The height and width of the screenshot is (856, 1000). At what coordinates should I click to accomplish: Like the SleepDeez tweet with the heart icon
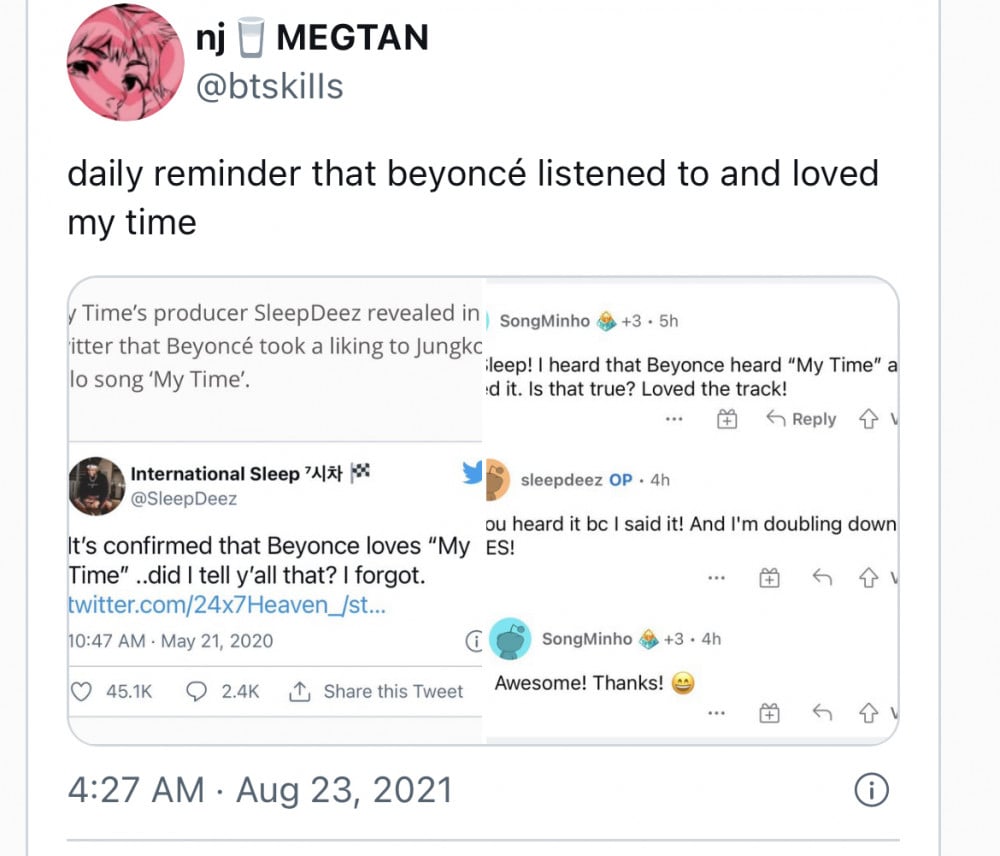point(84,691)
